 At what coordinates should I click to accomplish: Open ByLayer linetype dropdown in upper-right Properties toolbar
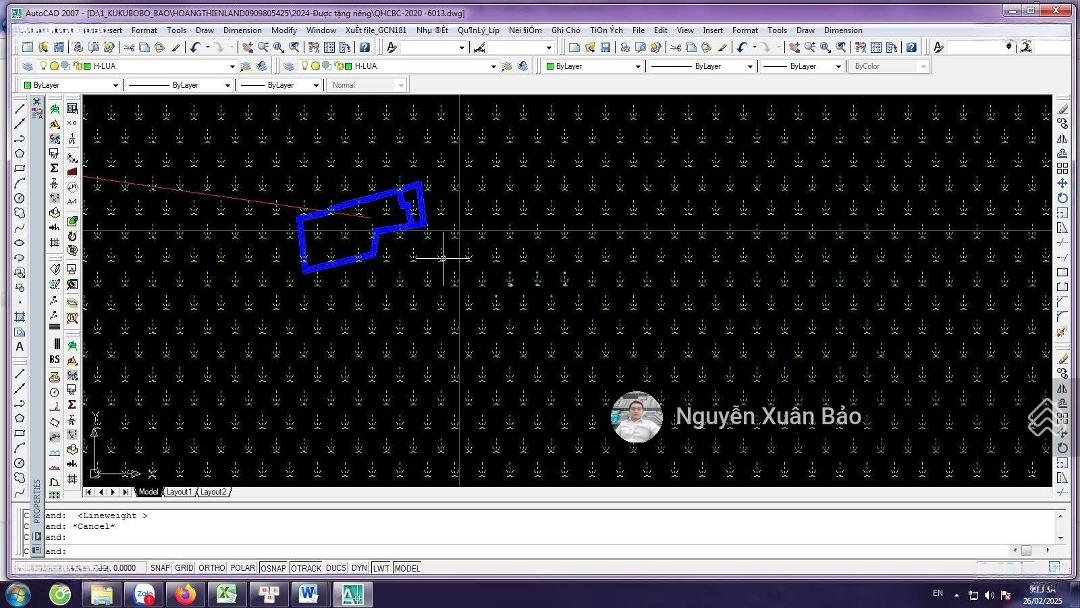(x=750, y=66)
